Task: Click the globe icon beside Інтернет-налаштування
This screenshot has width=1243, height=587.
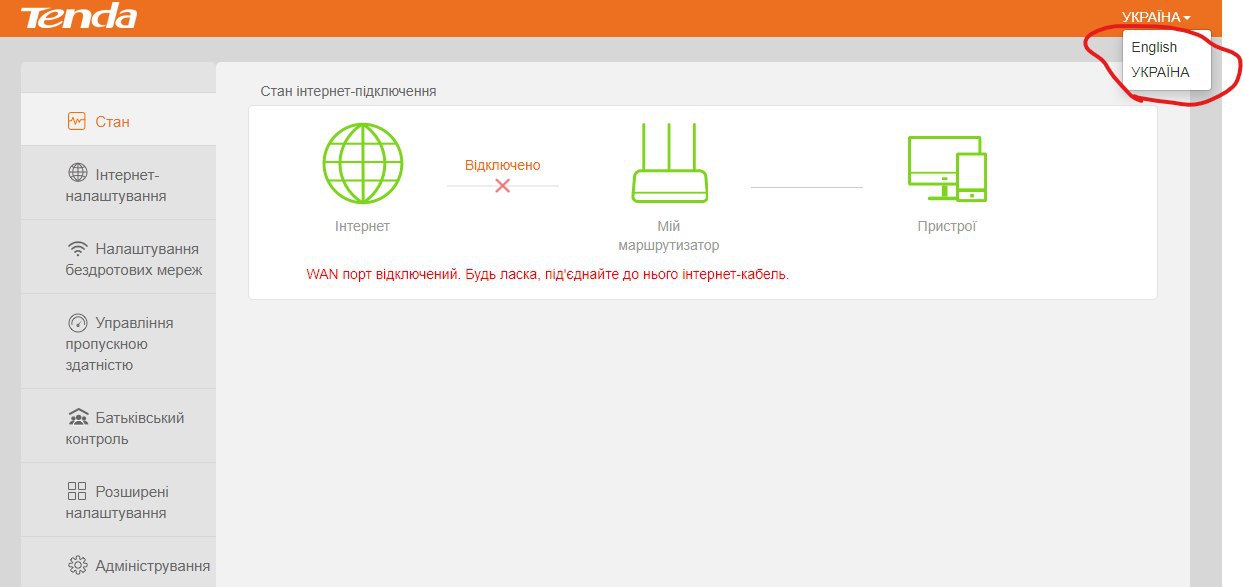Action: point(77,174)
